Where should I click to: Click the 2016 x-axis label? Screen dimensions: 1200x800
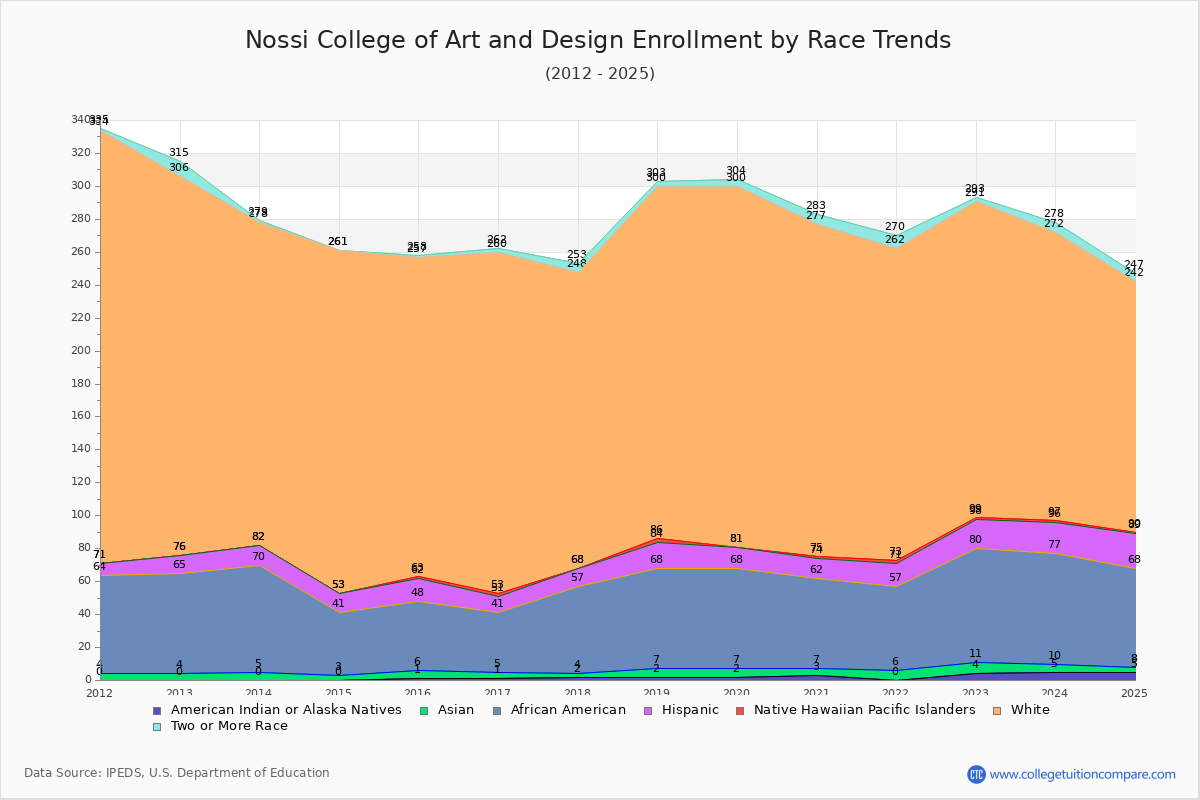[x=419, y=693]
